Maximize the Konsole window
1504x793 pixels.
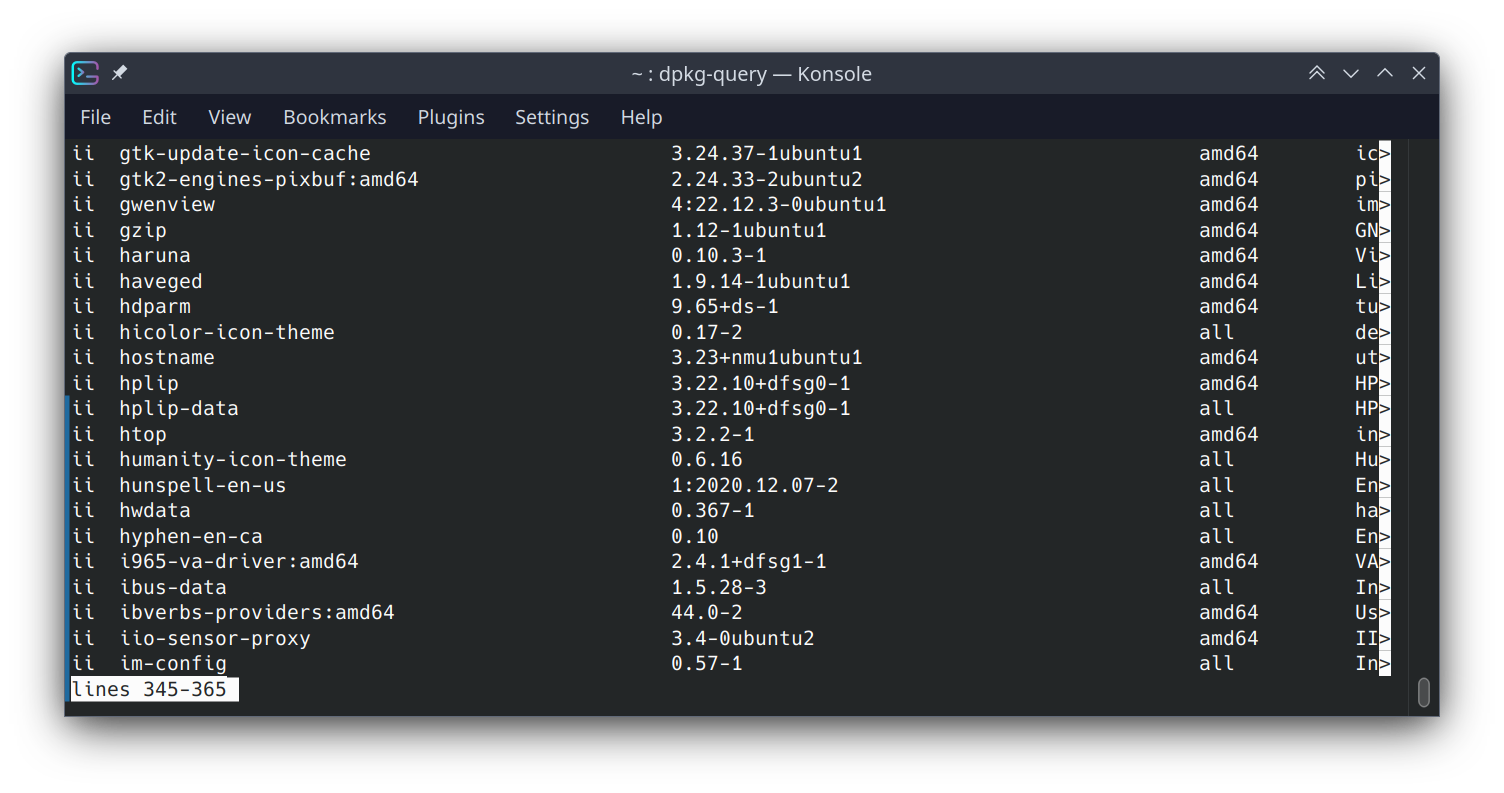[x=1384, y=73]
